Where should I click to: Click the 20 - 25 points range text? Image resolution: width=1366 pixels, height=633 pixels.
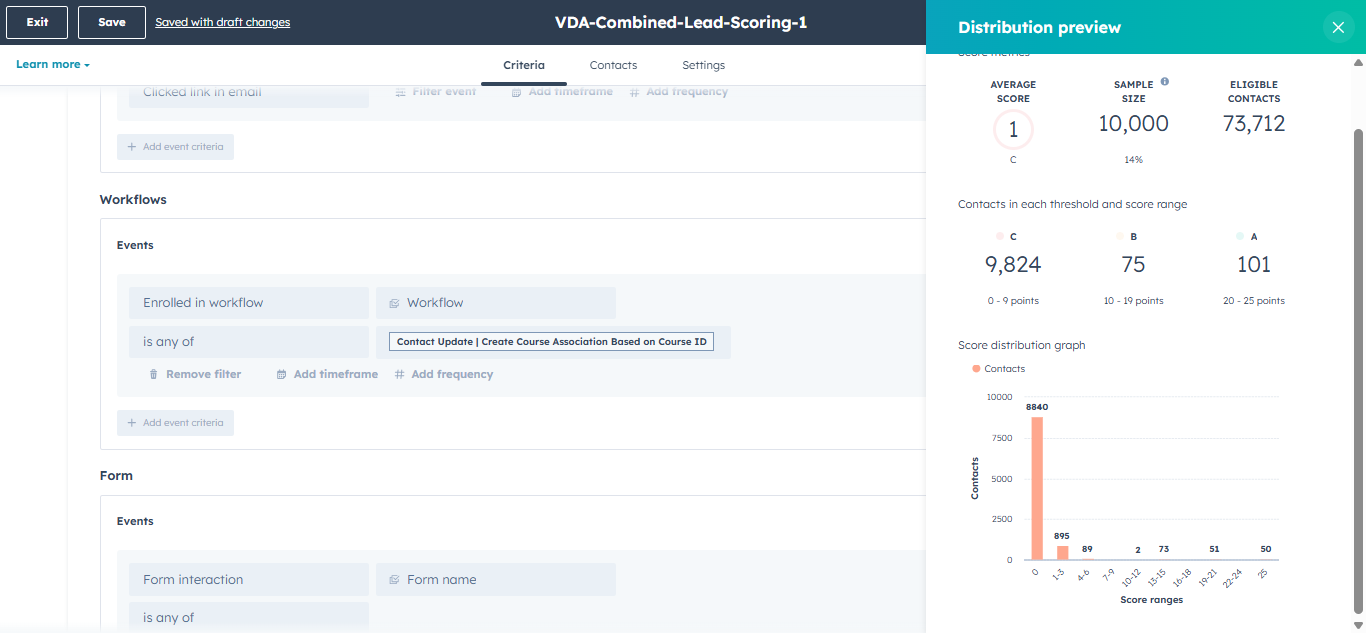click(x=1254, y=301)
